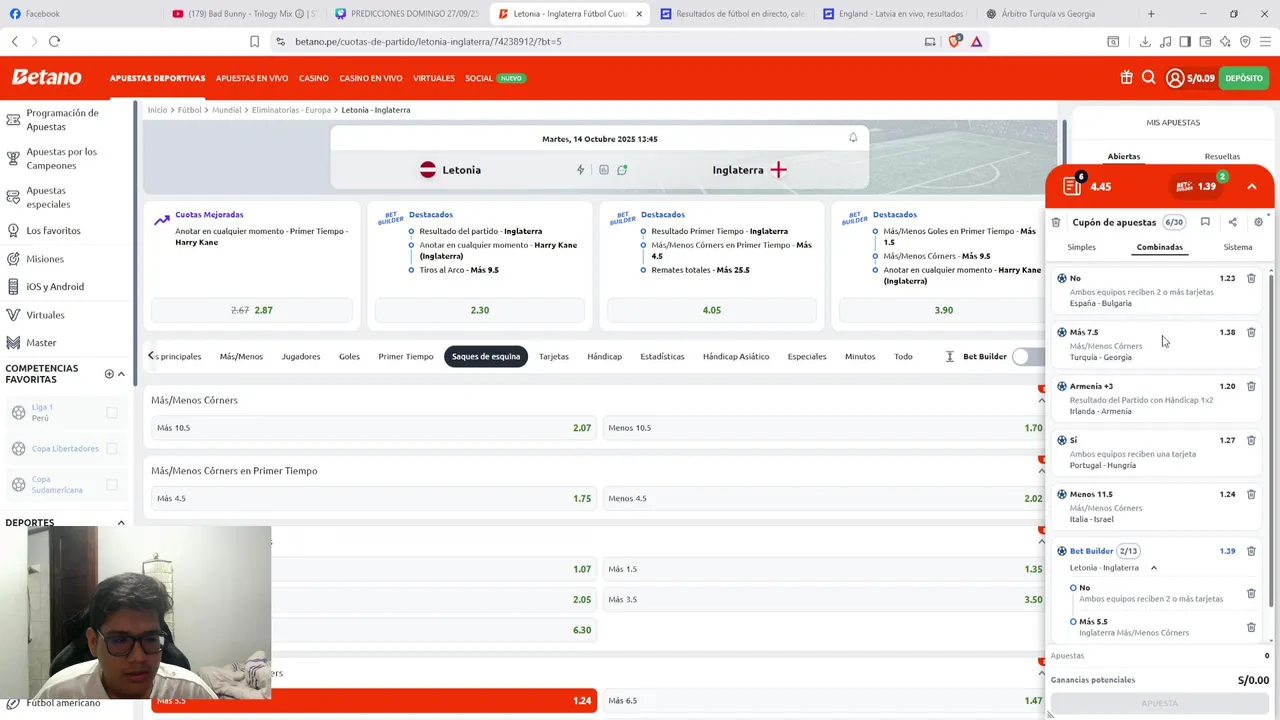Switch to the Simples tab
Viewport: 1280px width, 720px height.
tap(1081, 247)
